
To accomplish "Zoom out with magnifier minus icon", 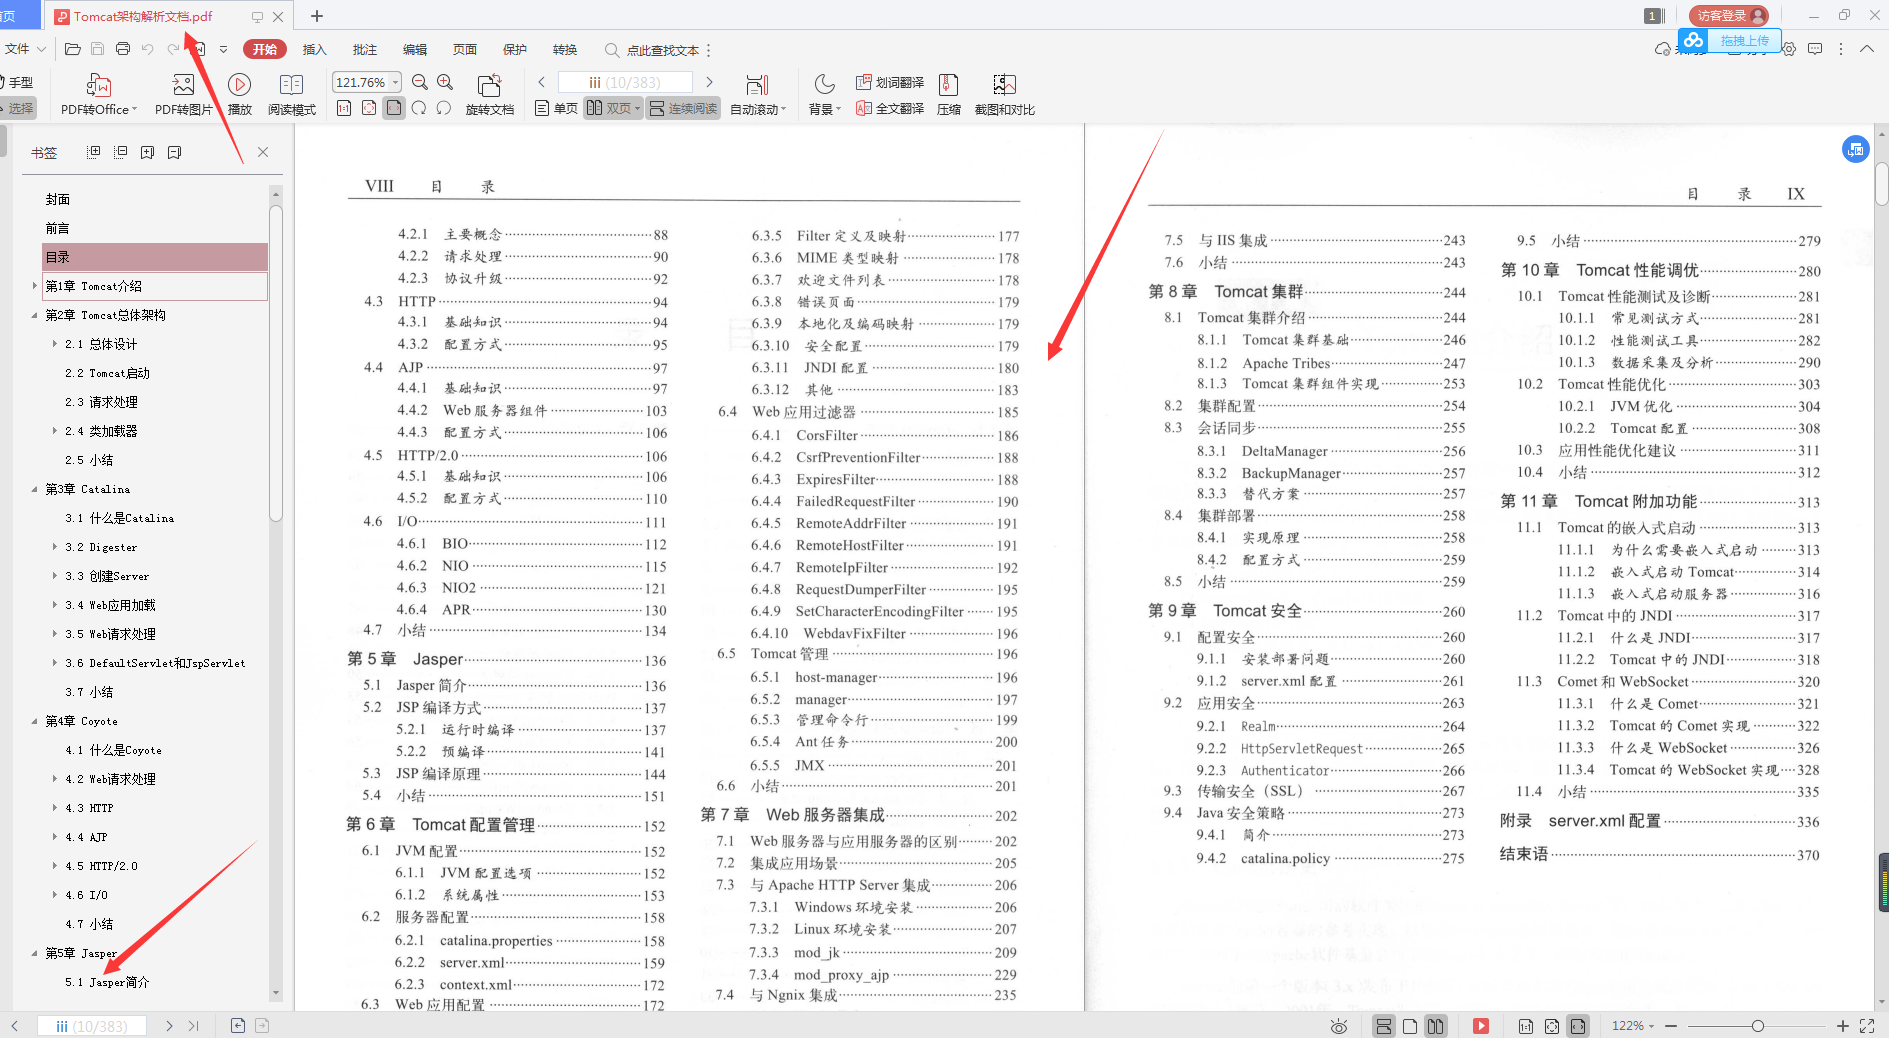I will (x=420, y=82).
